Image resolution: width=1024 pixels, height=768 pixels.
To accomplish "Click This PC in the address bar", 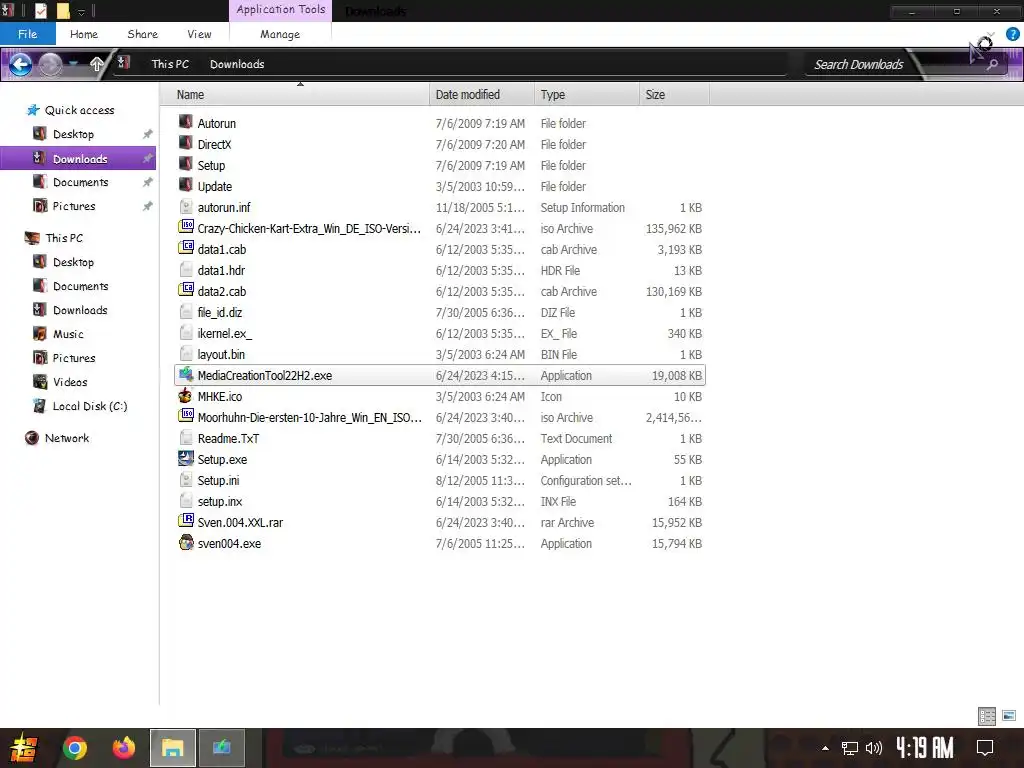I will (x=170, y=64).
